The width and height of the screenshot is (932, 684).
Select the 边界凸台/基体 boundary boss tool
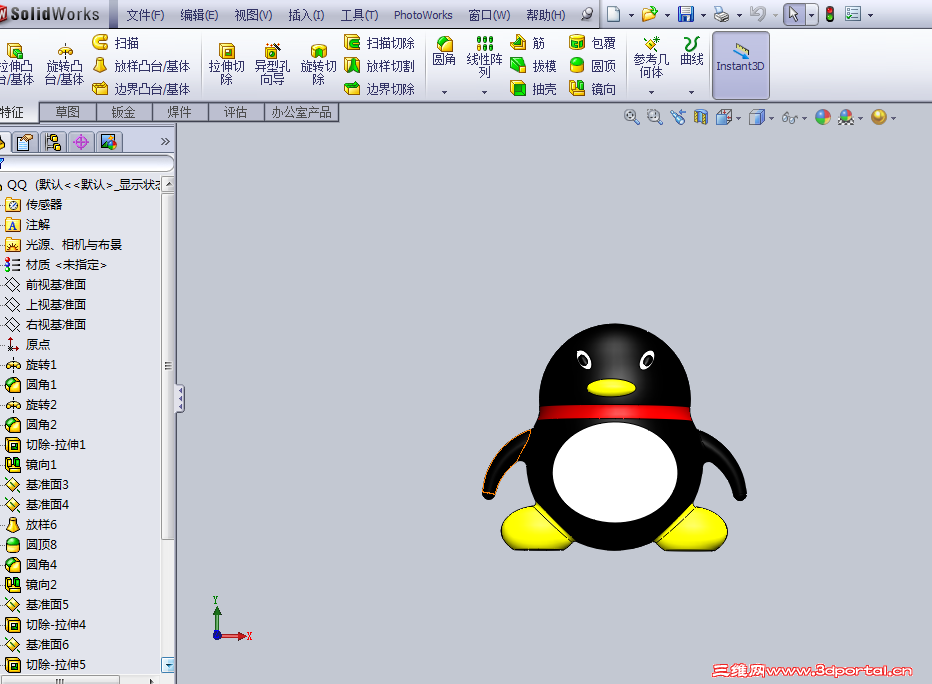coord(141,89)
